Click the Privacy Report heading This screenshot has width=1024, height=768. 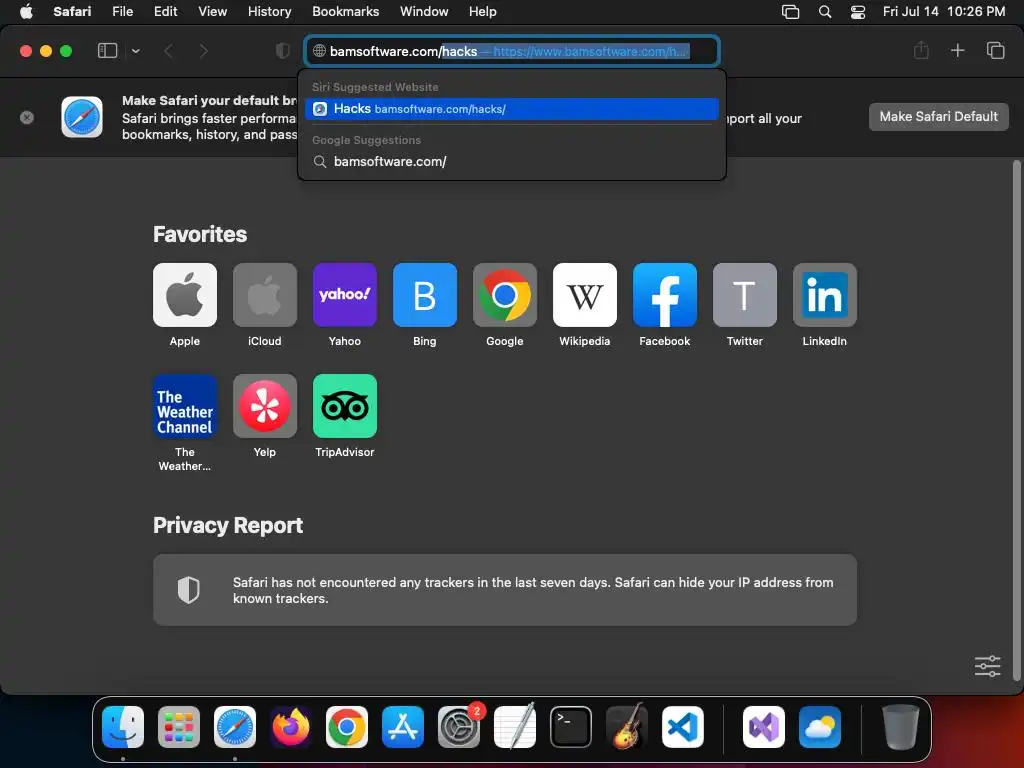tap(228, 526)
